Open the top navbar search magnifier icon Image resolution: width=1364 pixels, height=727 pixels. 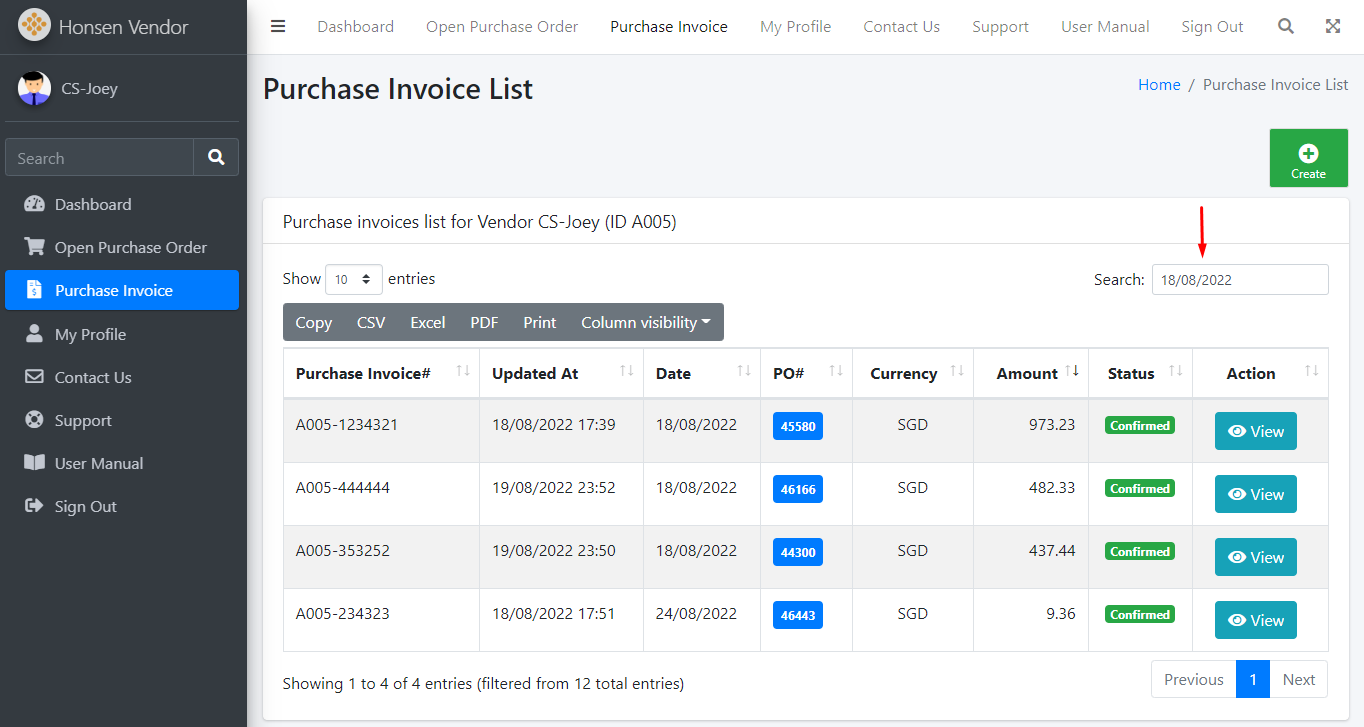pyautogui.click(x=1286, y=27)
